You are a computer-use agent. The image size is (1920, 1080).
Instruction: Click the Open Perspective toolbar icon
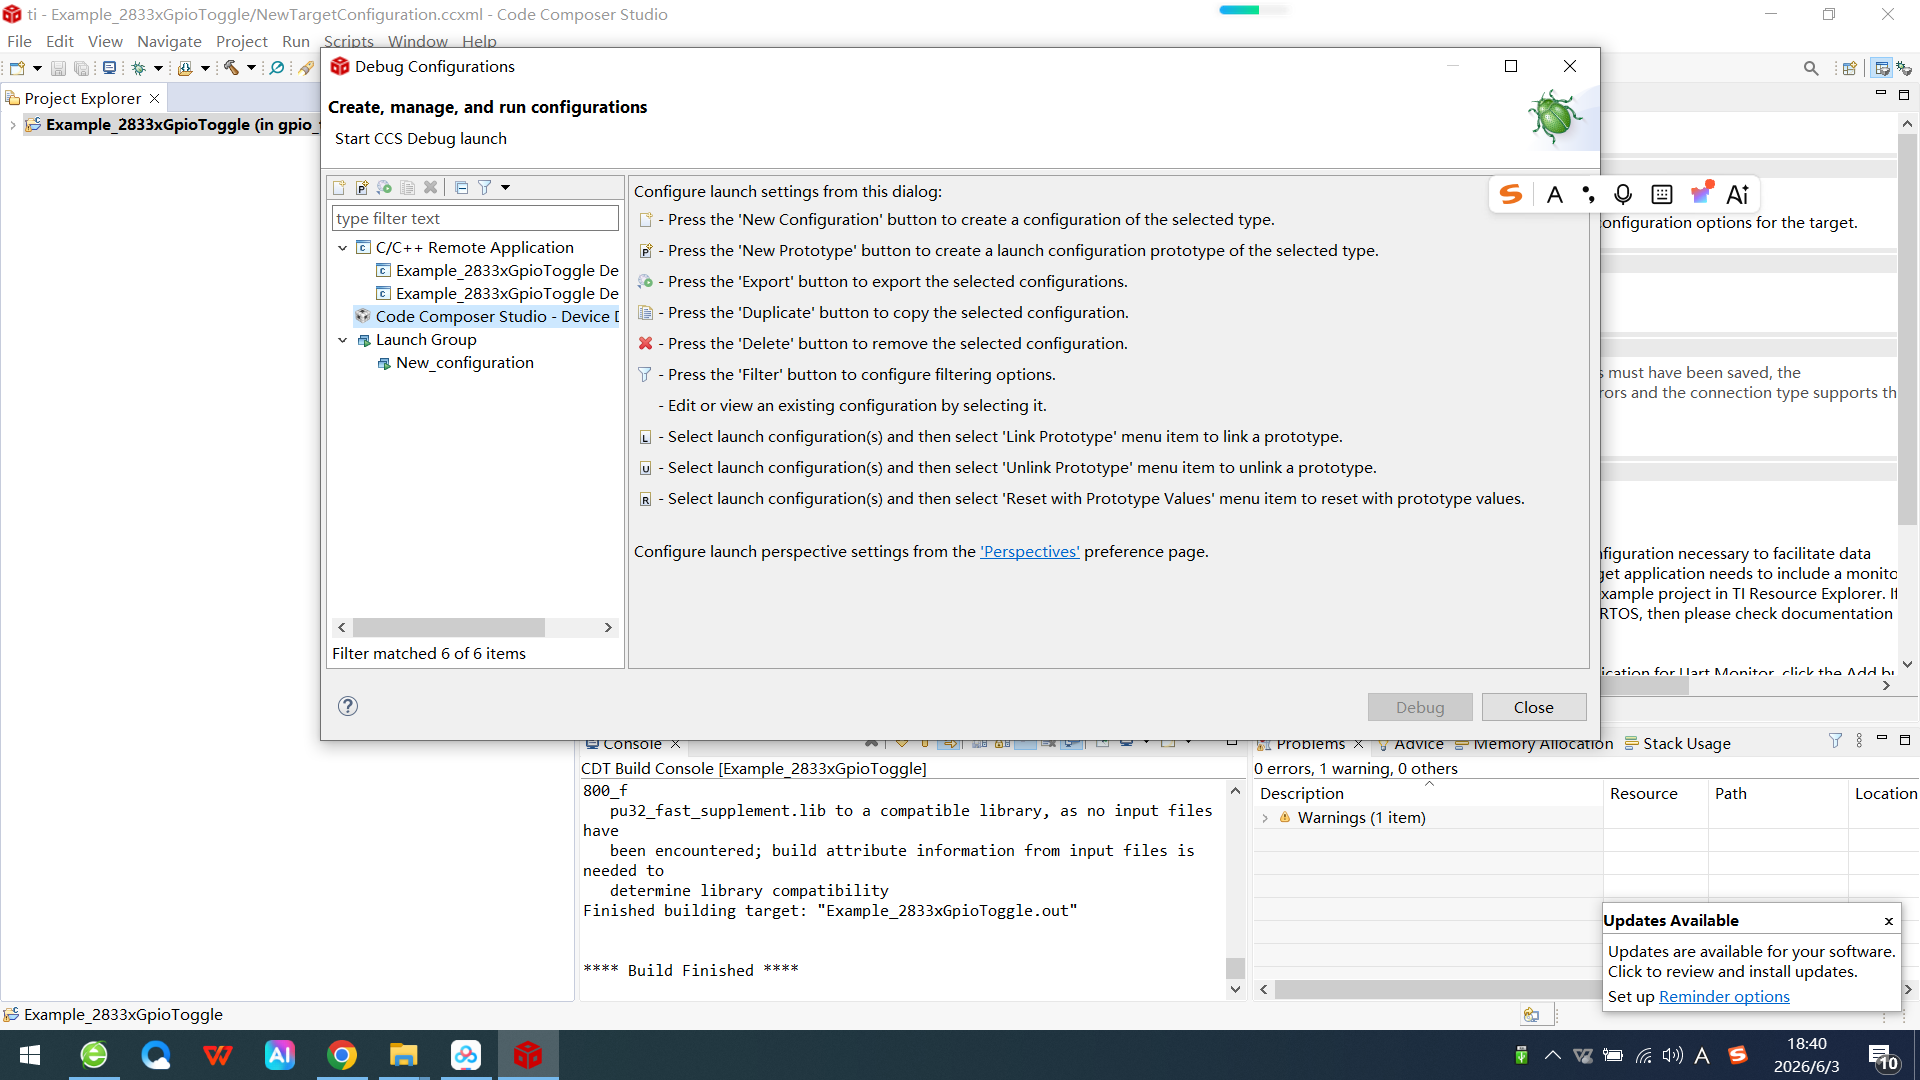(x=1850, y=68)
